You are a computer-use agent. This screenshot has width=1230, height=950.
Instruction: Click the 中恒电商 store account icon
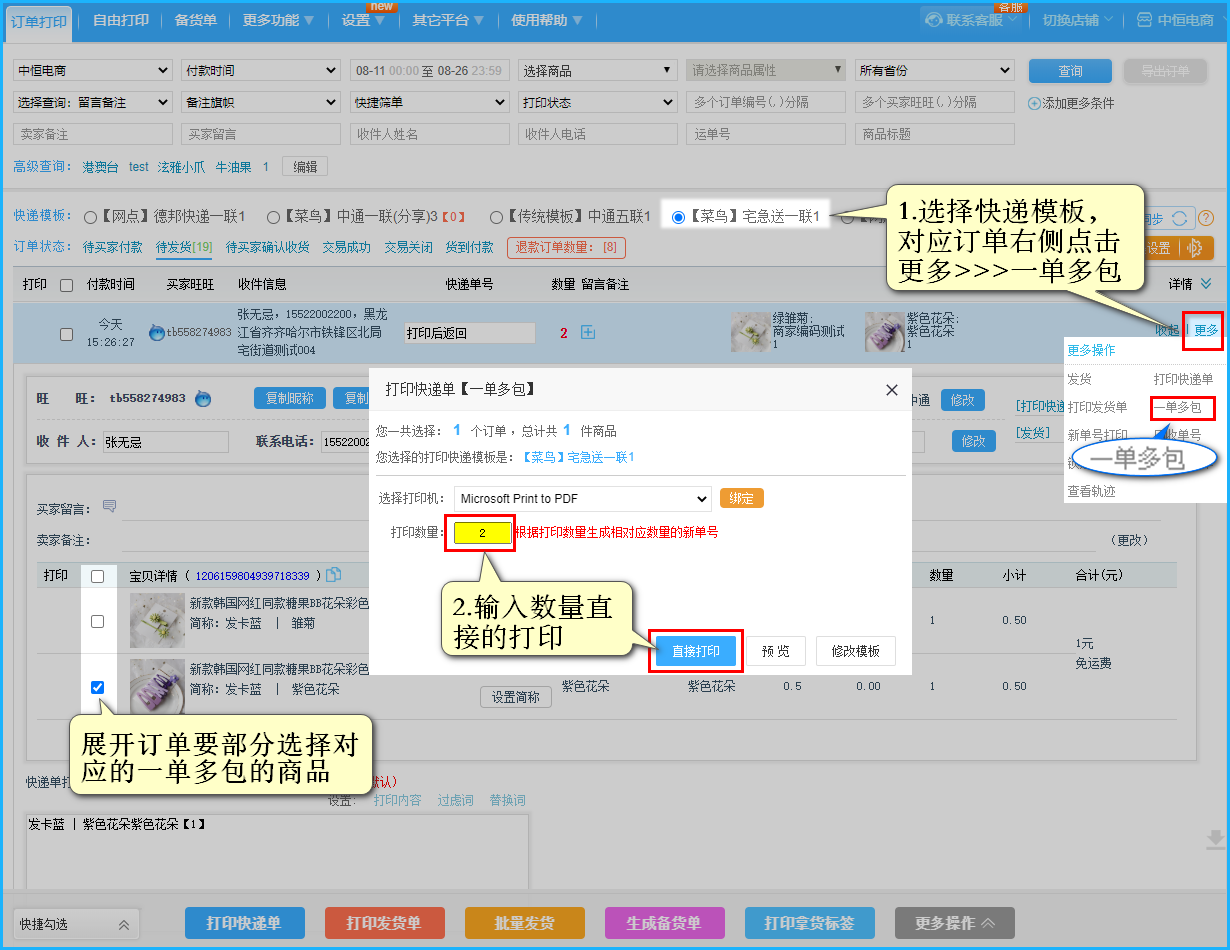(x=1144, y=20)
